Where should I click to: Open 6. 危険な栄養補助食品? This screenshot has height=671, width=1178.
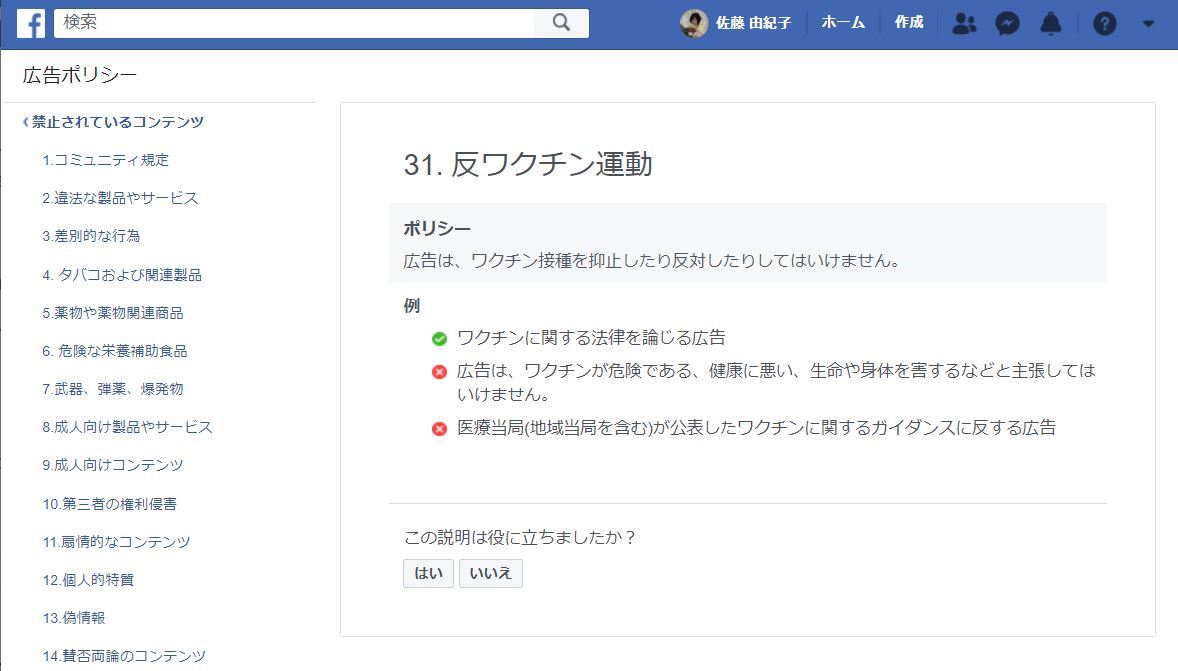115,351
